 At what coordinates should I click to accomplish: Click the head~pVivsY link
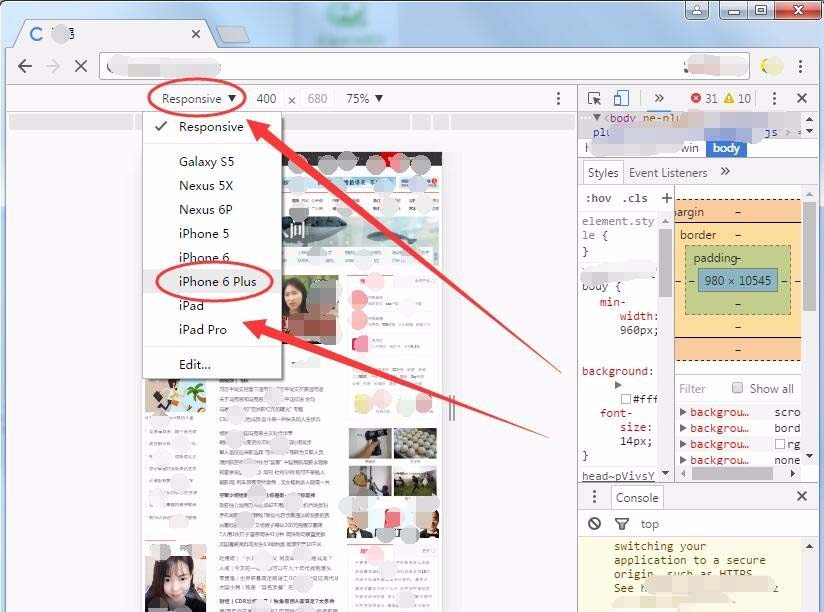point(618,476)
